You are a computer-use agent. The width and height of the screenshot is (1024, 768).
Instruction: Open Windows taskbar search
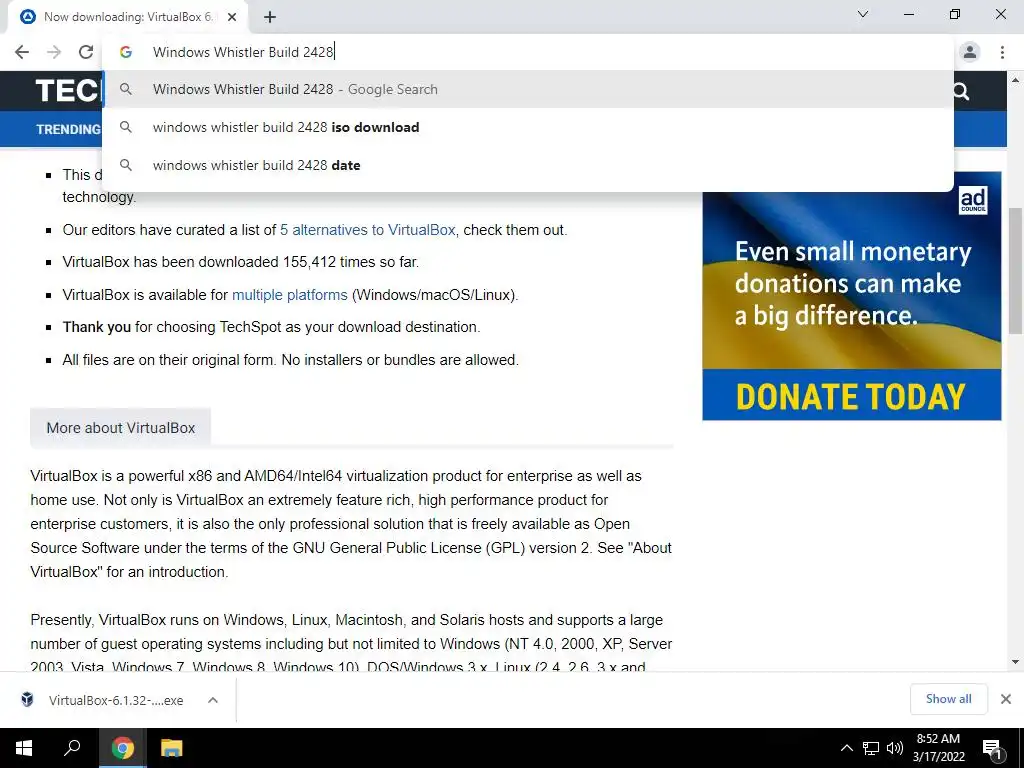[72, 748]
